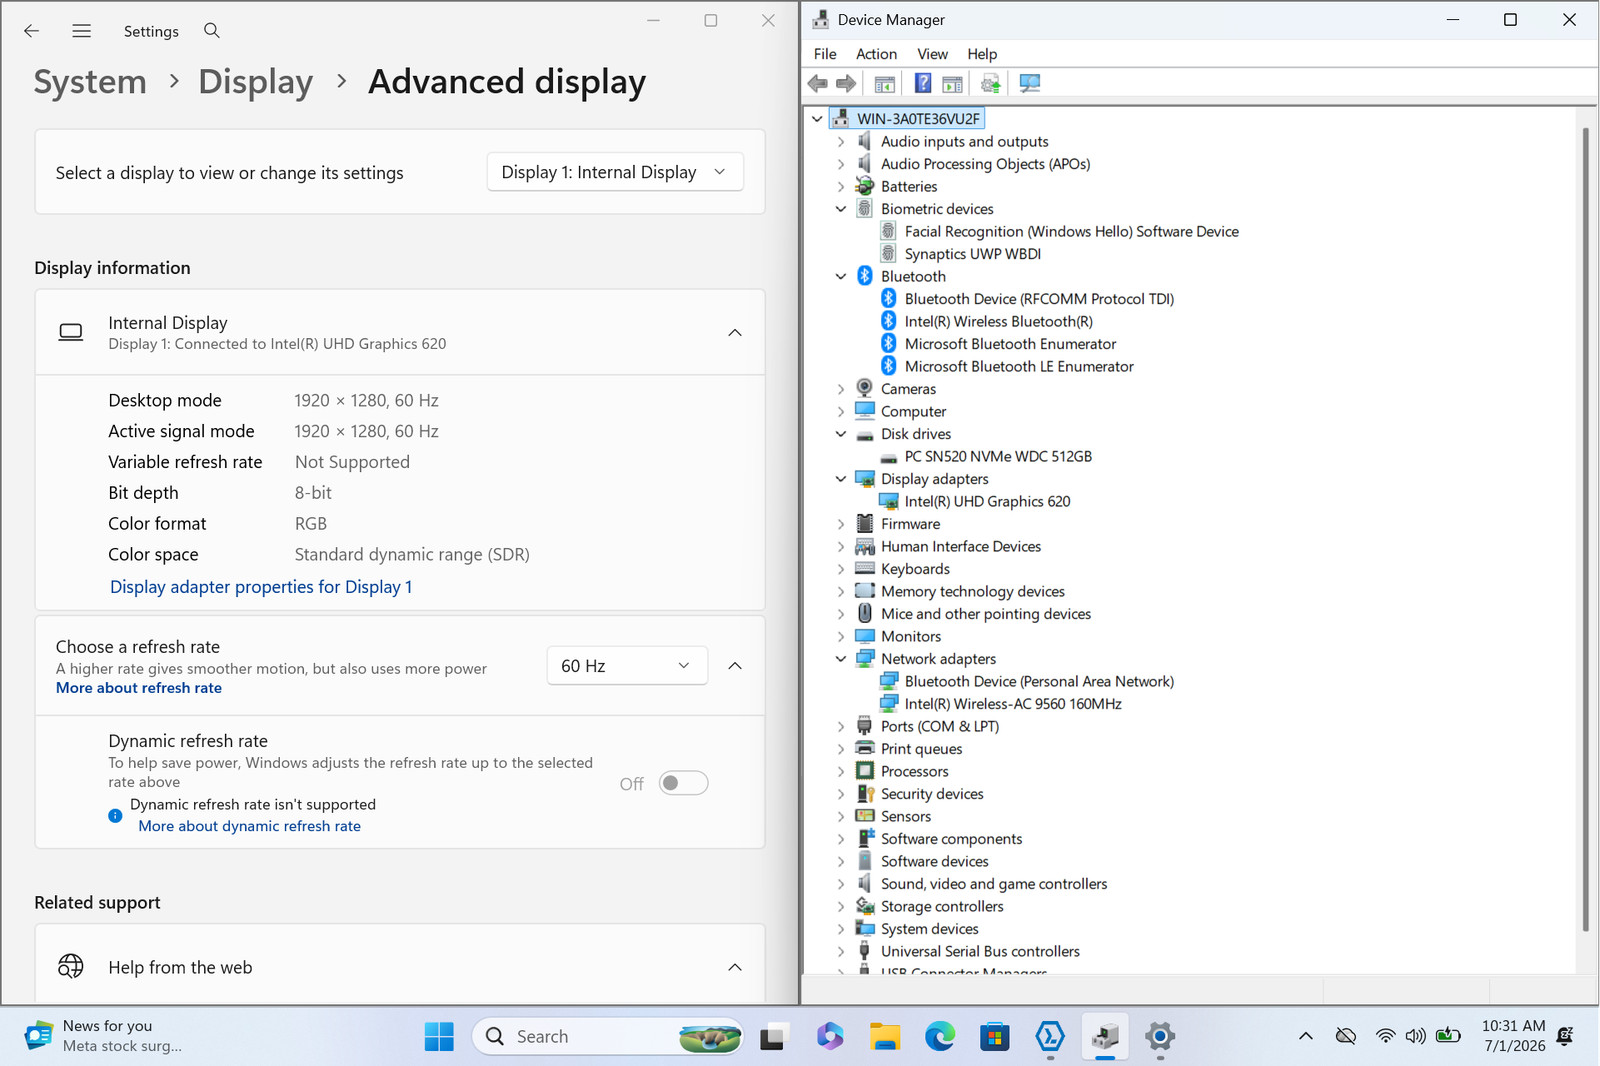The height and width of the screenshot is (1066, 1600).
Task: Click the Bluetooth category icon
Action: pyautogui.click(x=865, y=276)
